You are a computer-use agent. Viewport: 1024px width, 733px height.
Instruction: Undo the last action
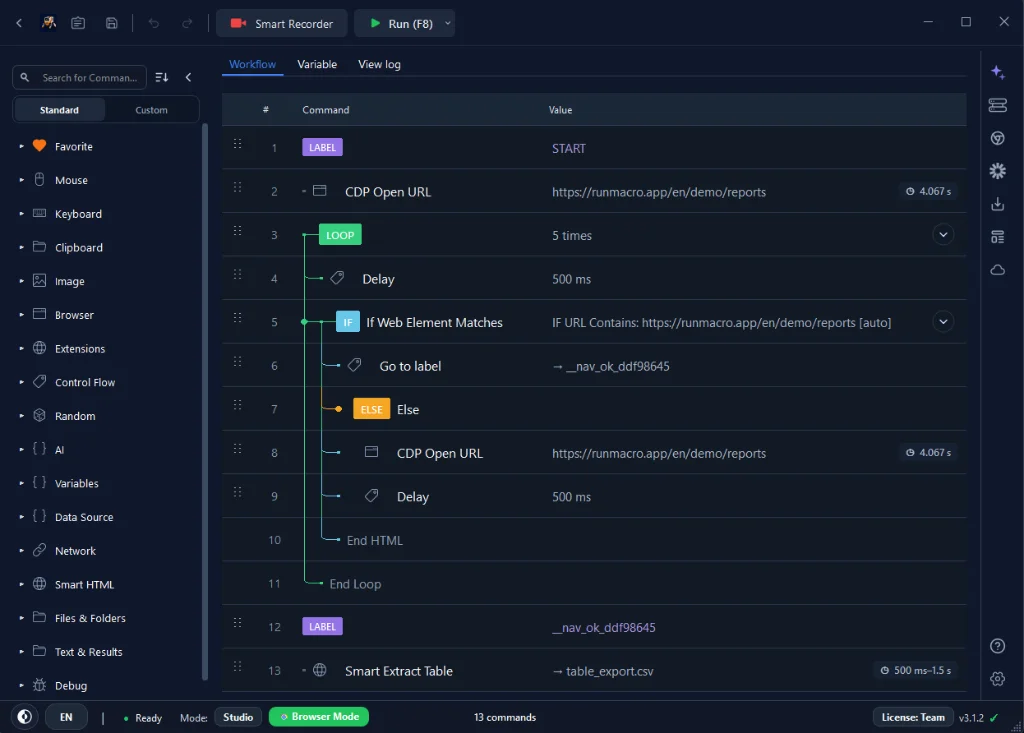153,24
